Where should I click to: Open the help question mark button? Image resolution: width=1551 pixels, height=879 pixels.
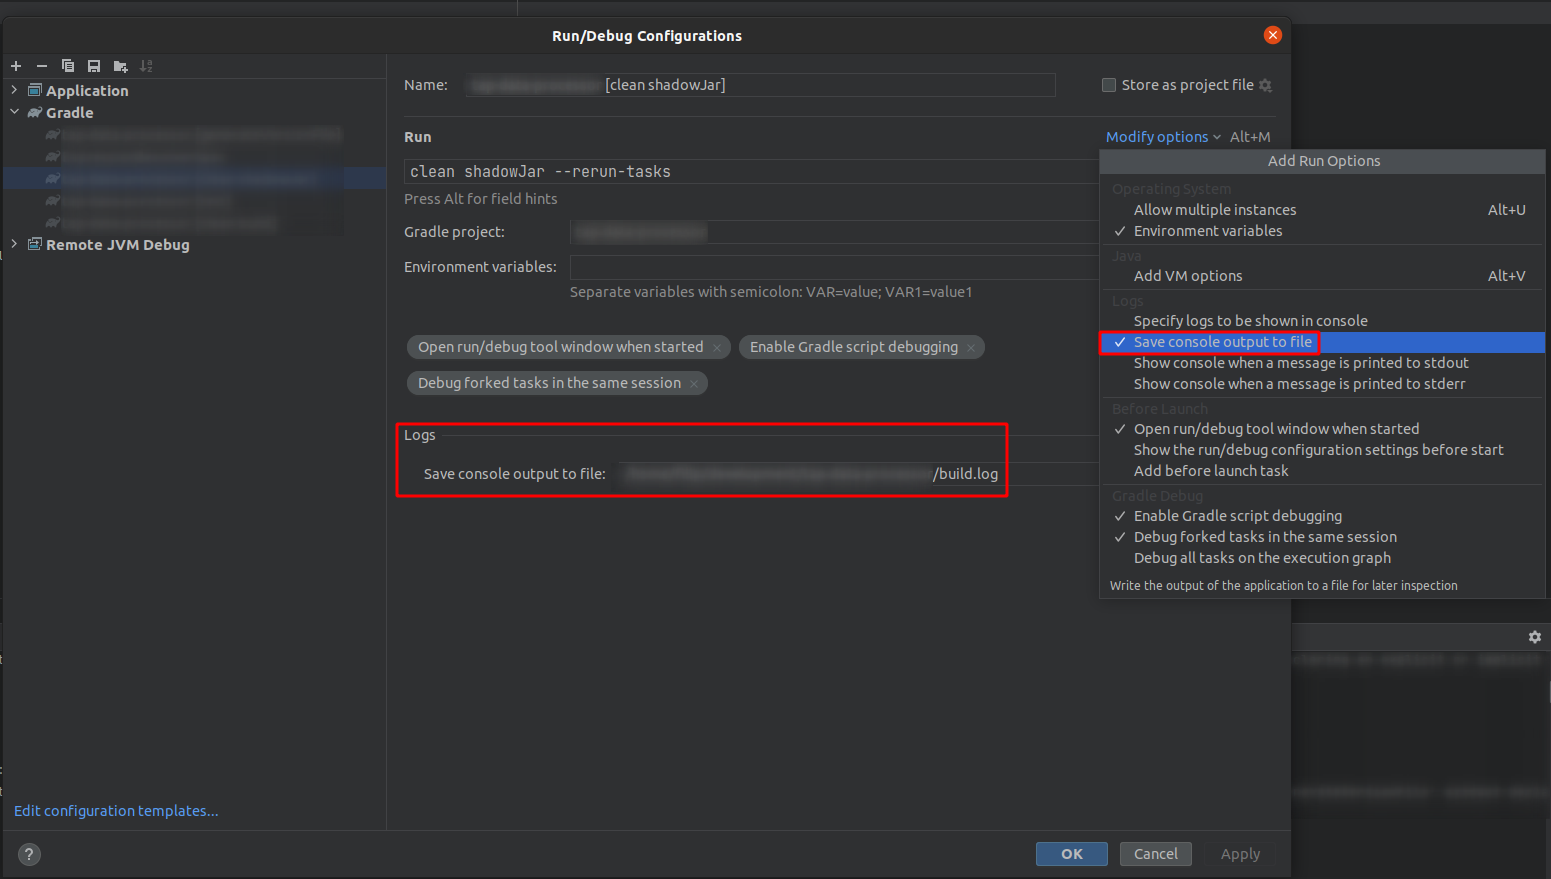pos(29,854)
